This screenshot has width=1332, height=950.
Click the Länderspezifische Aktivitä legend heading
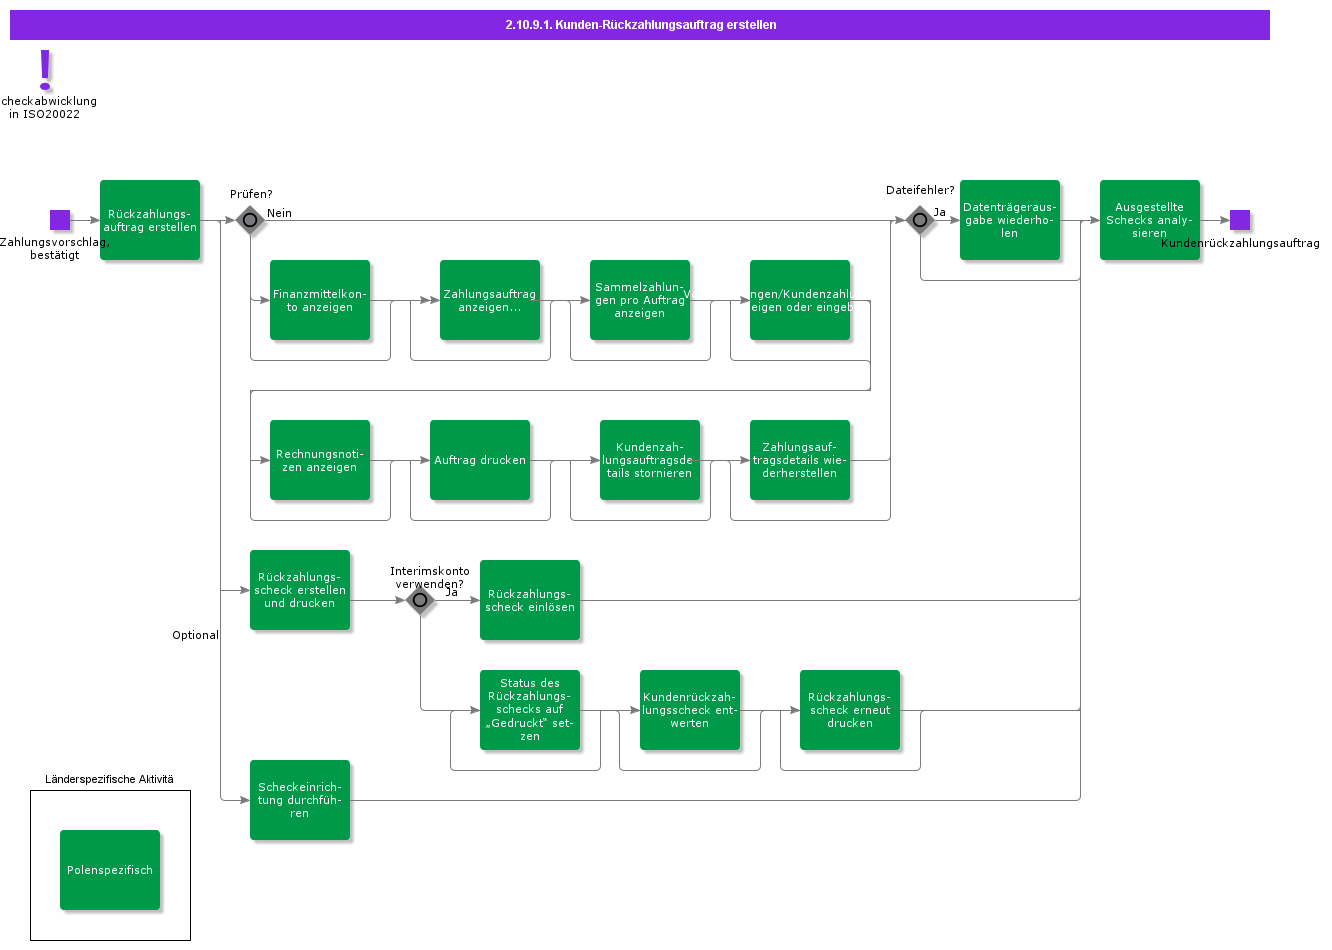pyautogui.click(x=109, y=779)
